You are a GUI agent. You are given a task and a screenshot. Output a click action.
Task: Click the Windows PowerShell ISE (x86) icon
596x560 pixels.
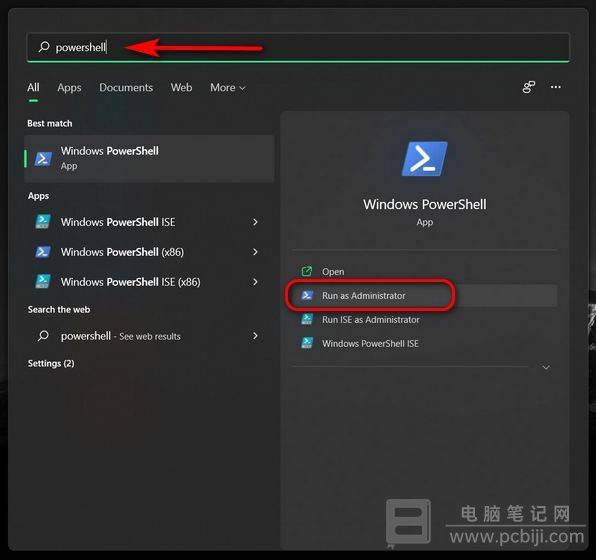click(x=43, y=281)
